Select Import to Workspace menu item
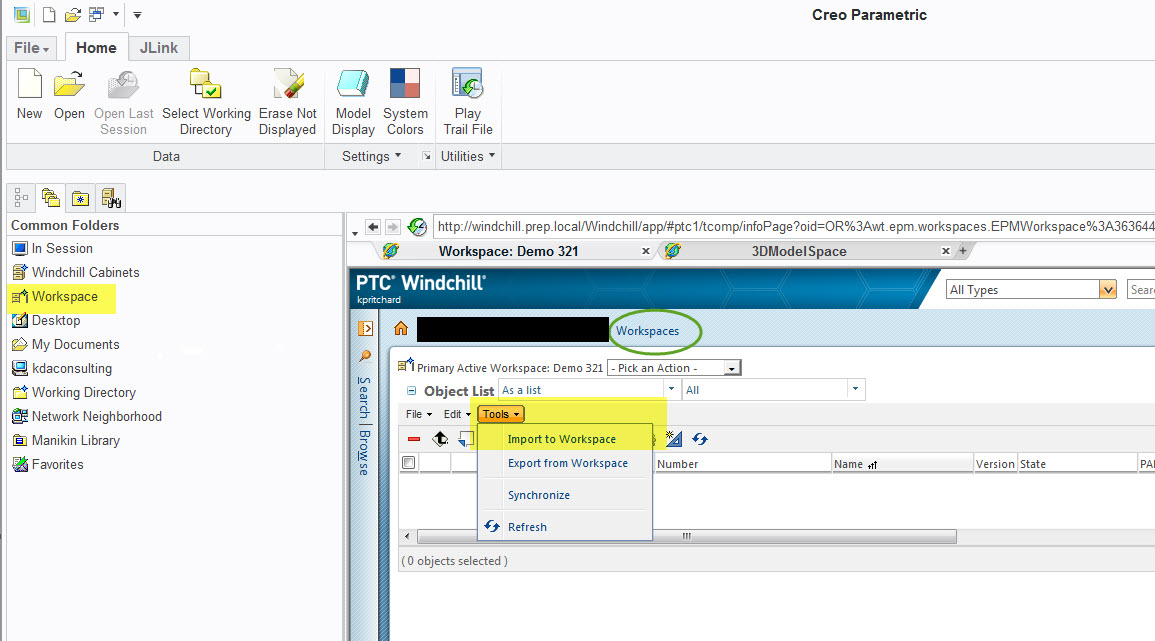Viewport: 1155px width, 641px height. (561, 439)
